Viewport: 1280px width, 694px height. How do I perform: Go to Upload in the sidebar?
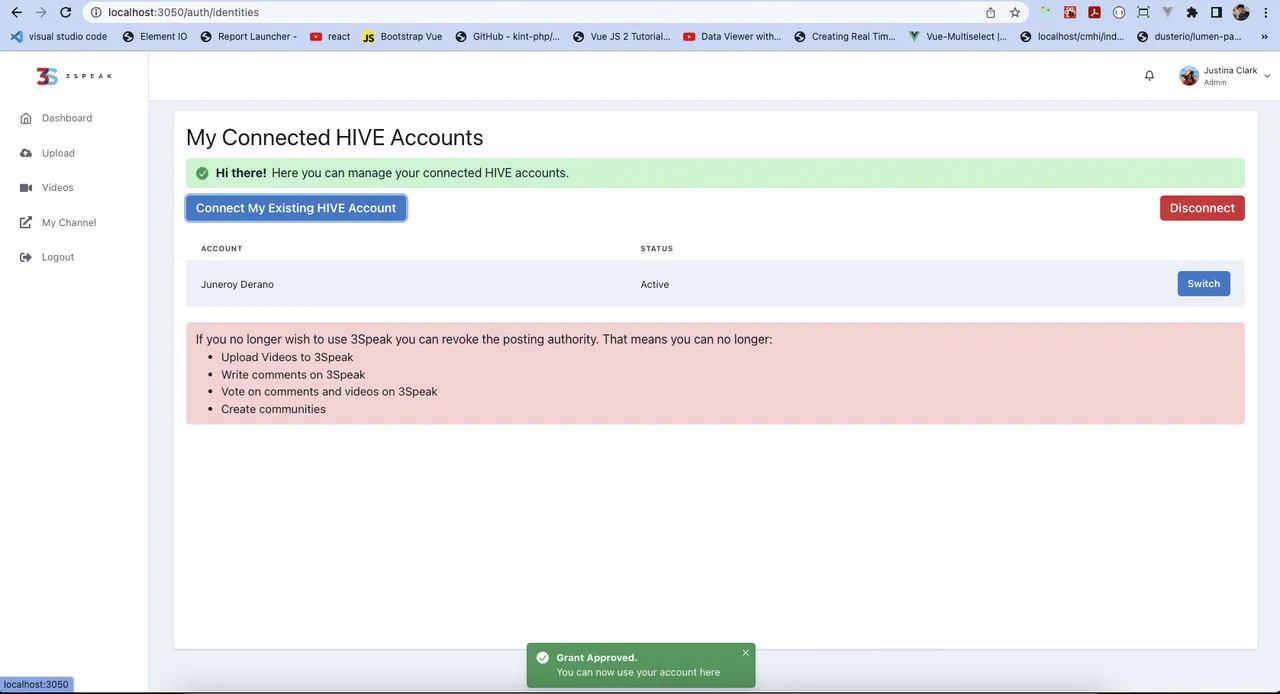tap(58, 153)
